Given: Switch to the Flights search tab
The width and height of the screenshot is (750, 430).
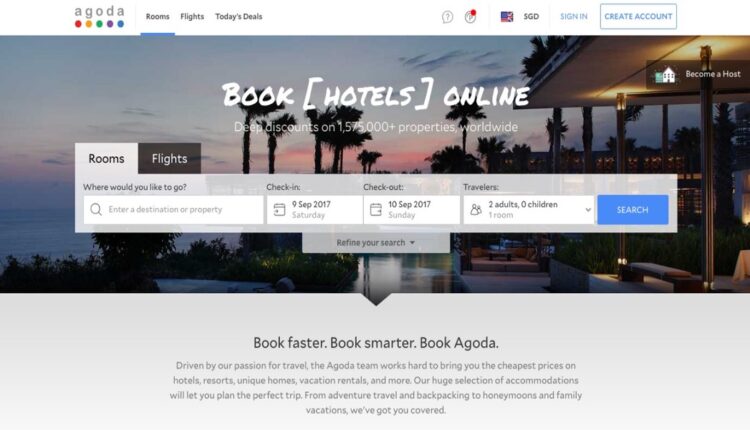Looking at the screenshot, I should pyautogui.click(x=169, y=158).
